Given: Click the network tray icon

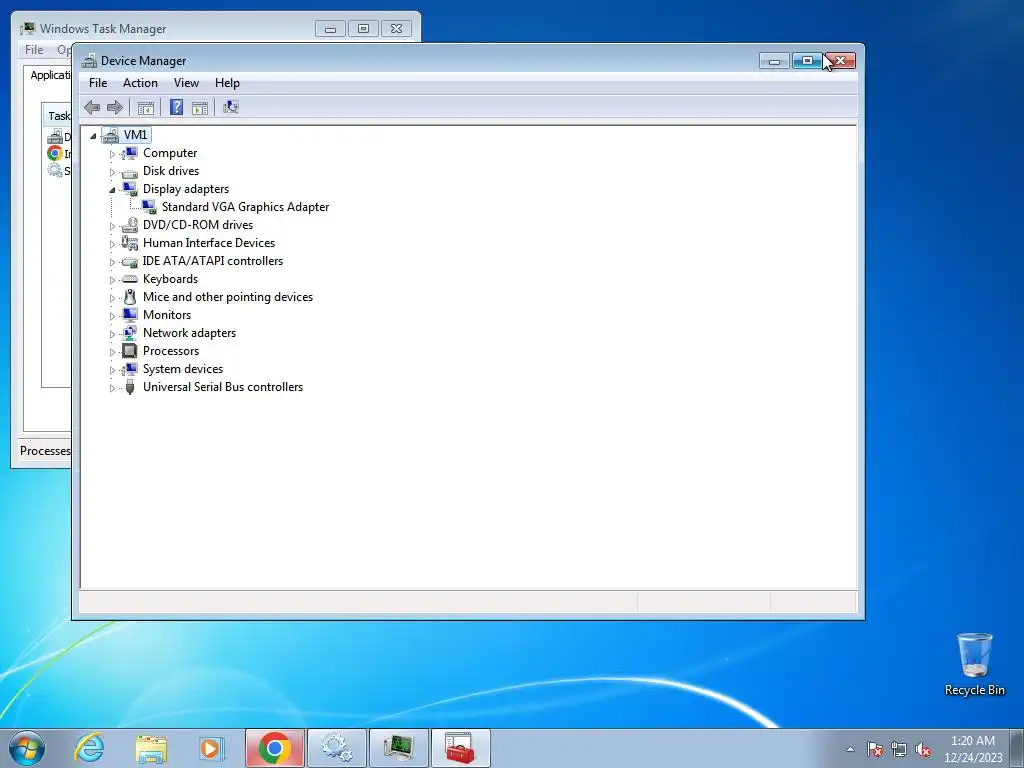Looking at the screenshot, I should [899, 750].
